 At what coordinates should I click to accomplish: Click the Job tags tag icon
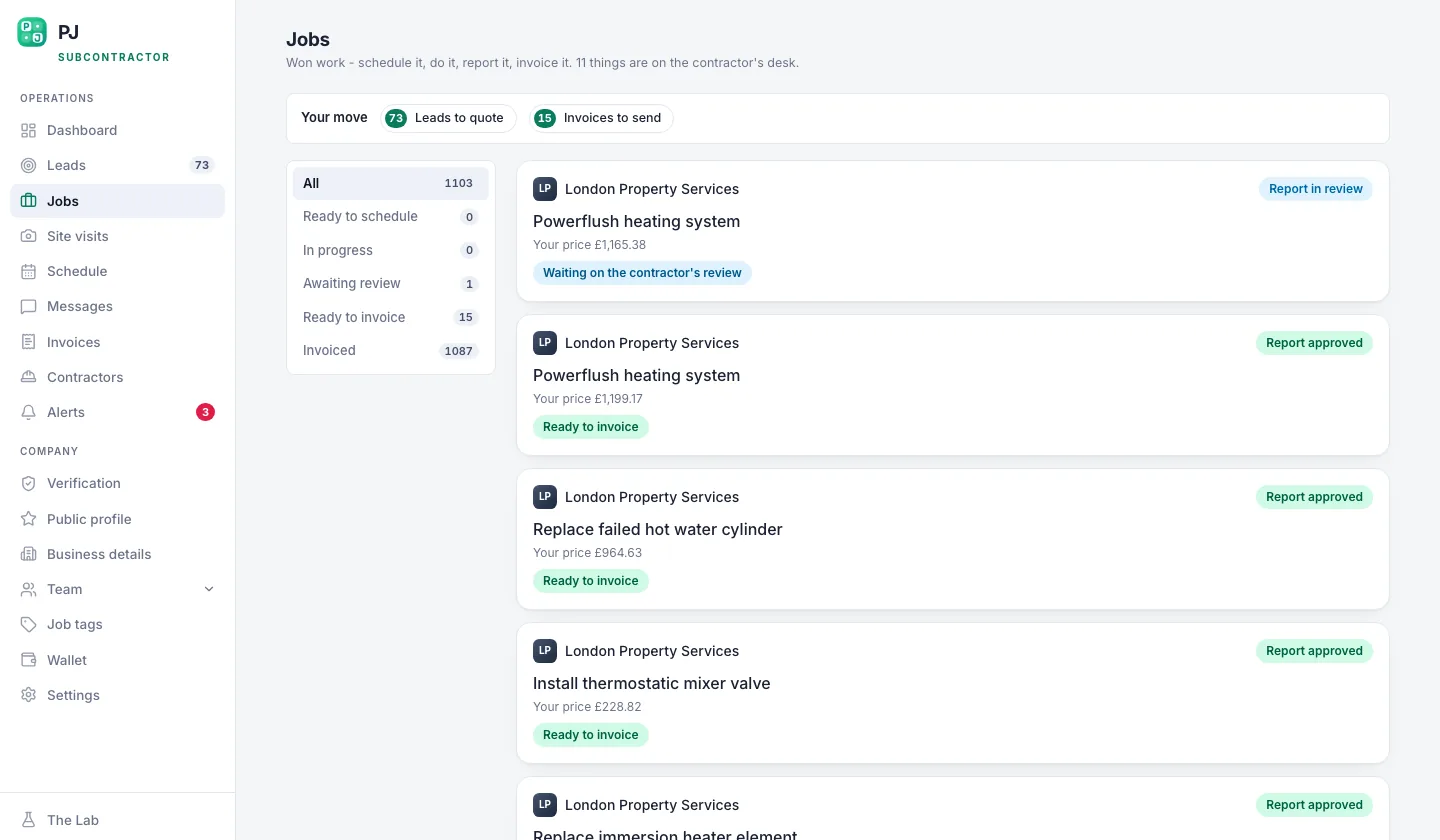click(x=28, y=624)
